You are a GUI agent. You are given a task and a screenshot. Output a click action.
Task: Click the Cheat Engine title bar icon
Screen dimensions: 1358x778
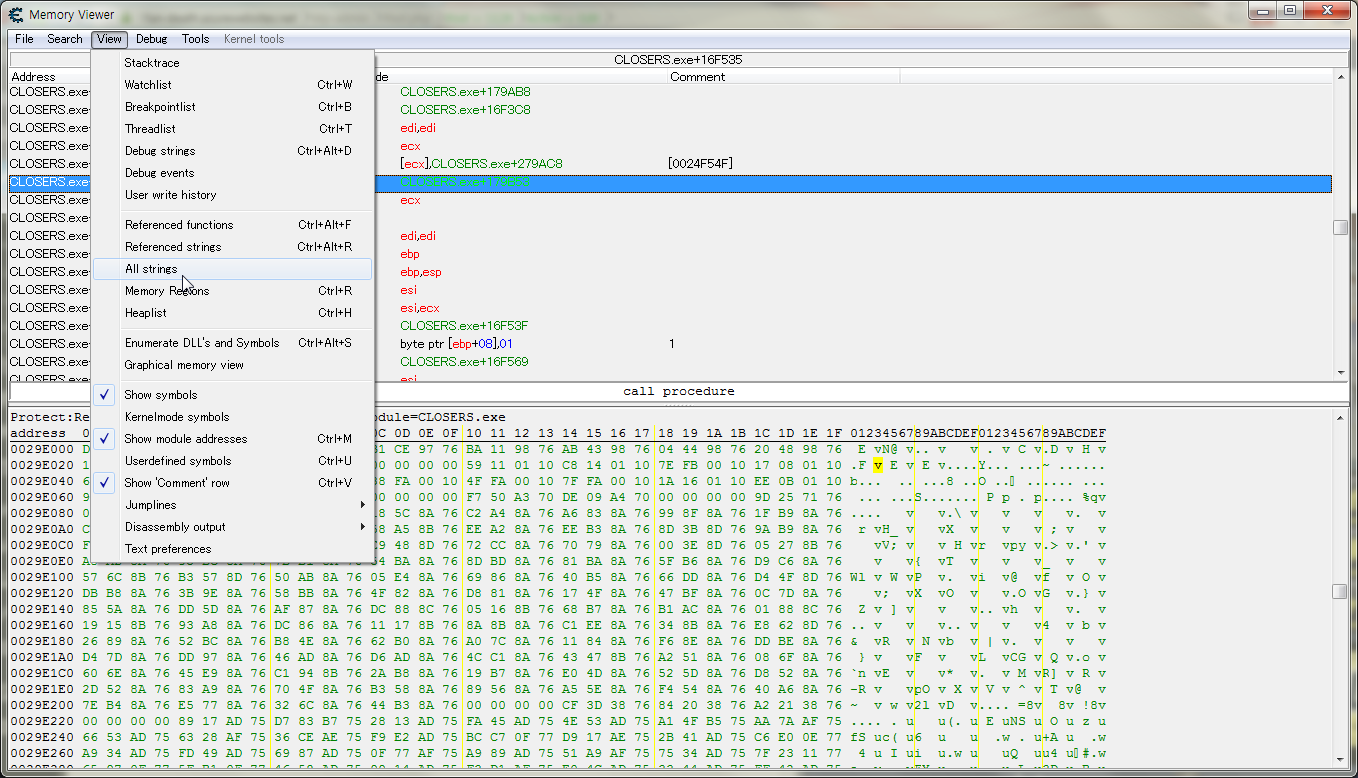click(x=15, y=14)
